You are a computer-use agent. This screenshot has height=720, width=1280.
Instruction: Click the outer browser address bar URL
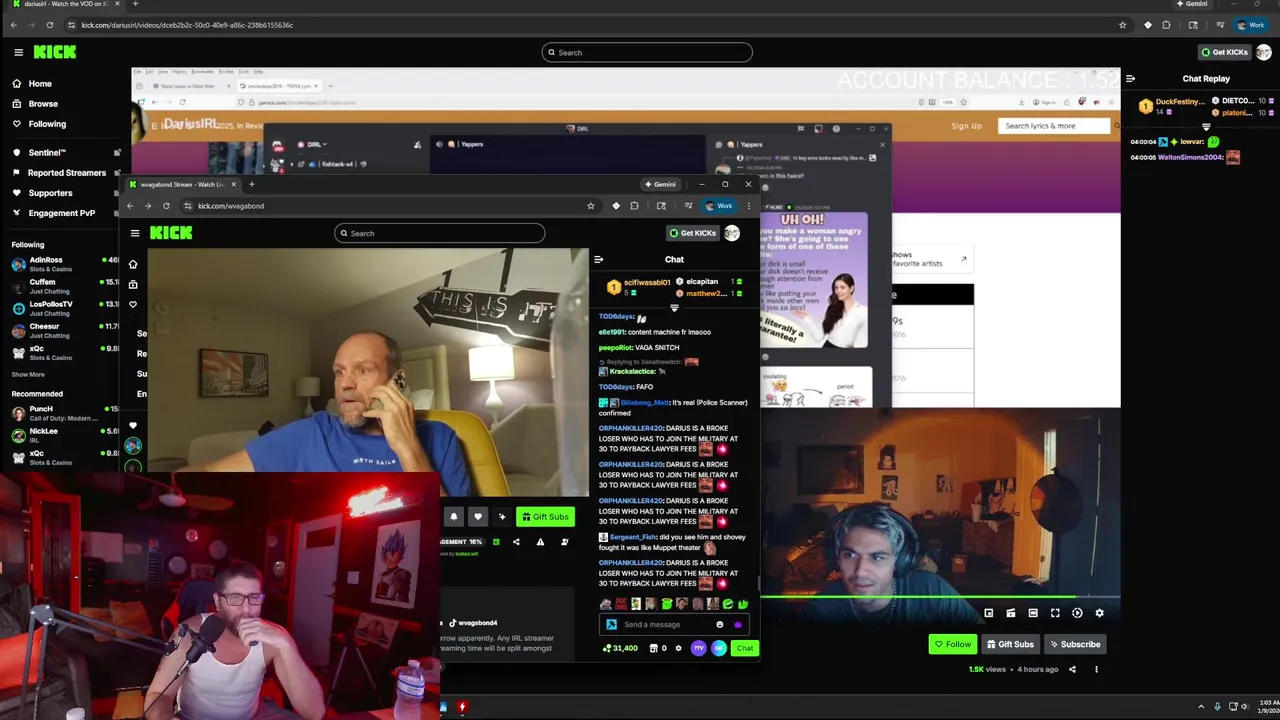[x=187, y=25]
